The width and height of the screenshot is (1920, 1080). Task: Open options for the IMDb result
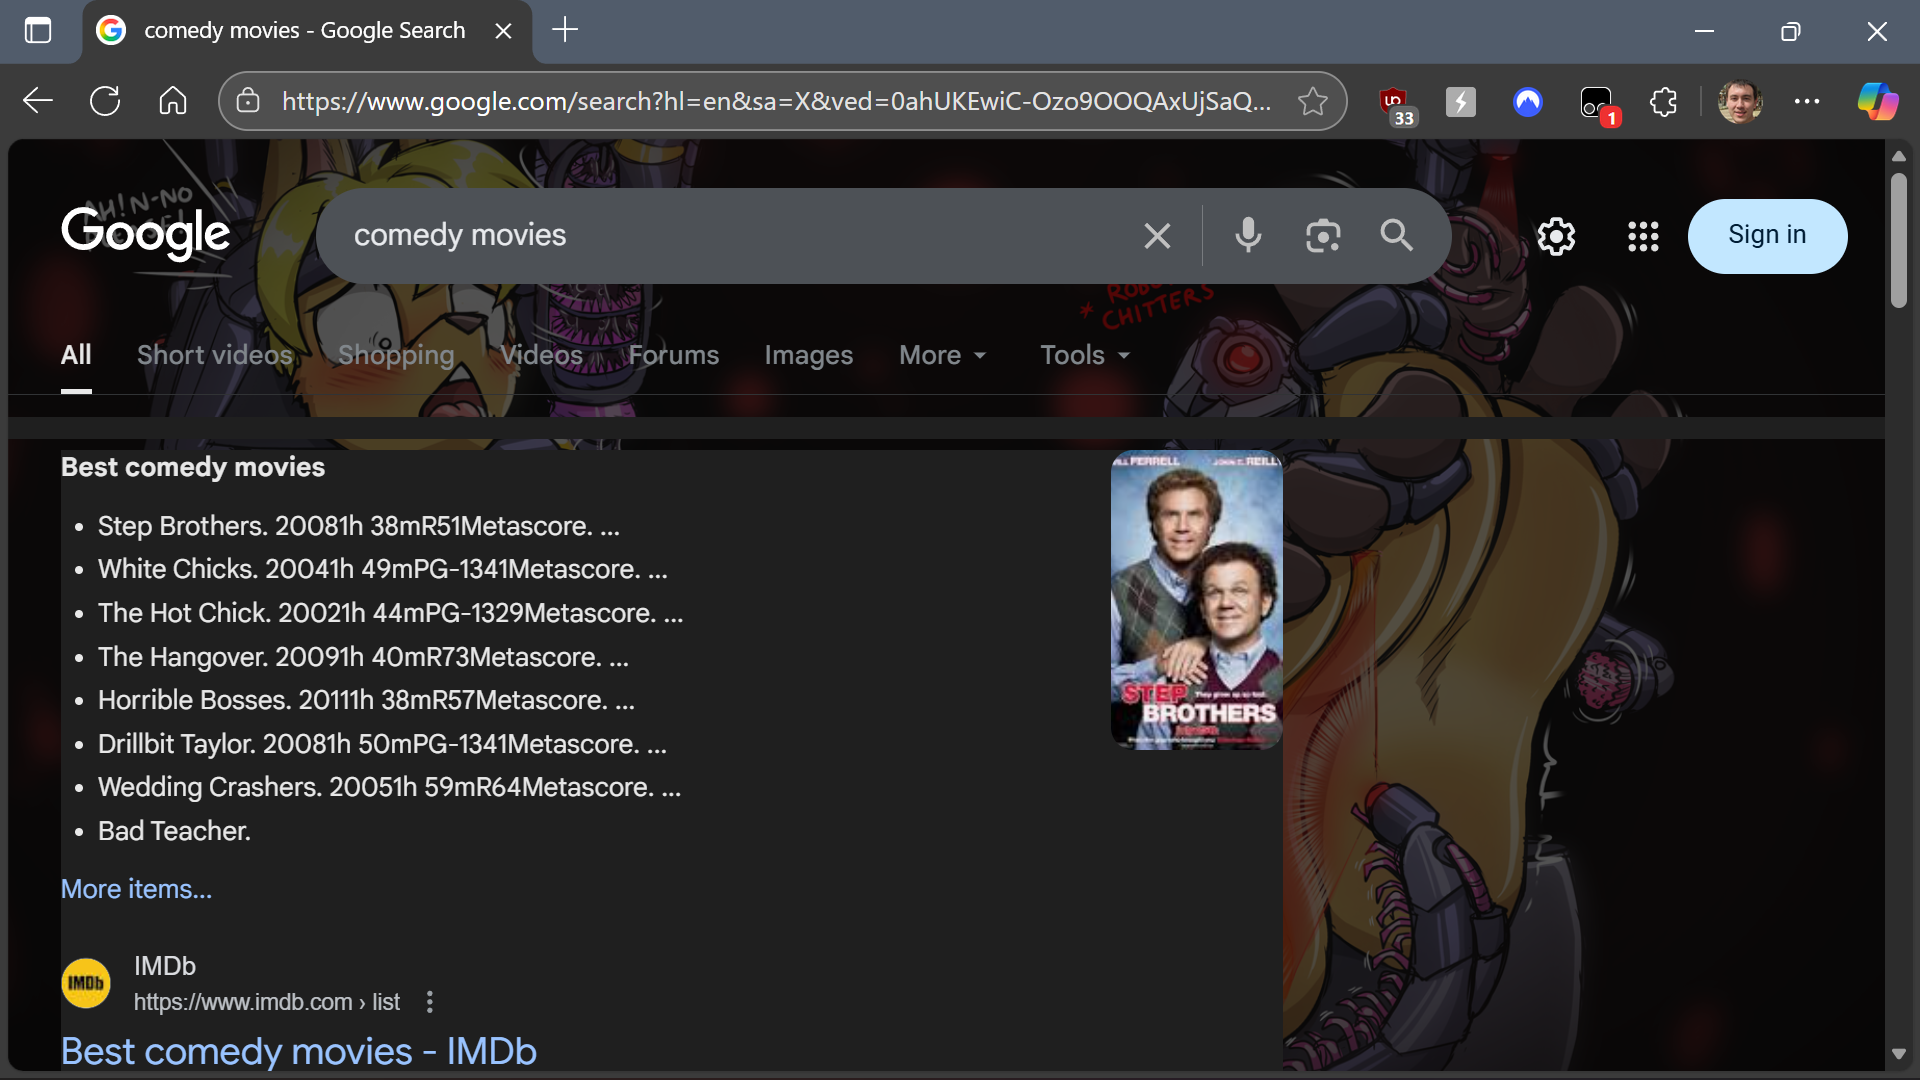(430, 1002)
